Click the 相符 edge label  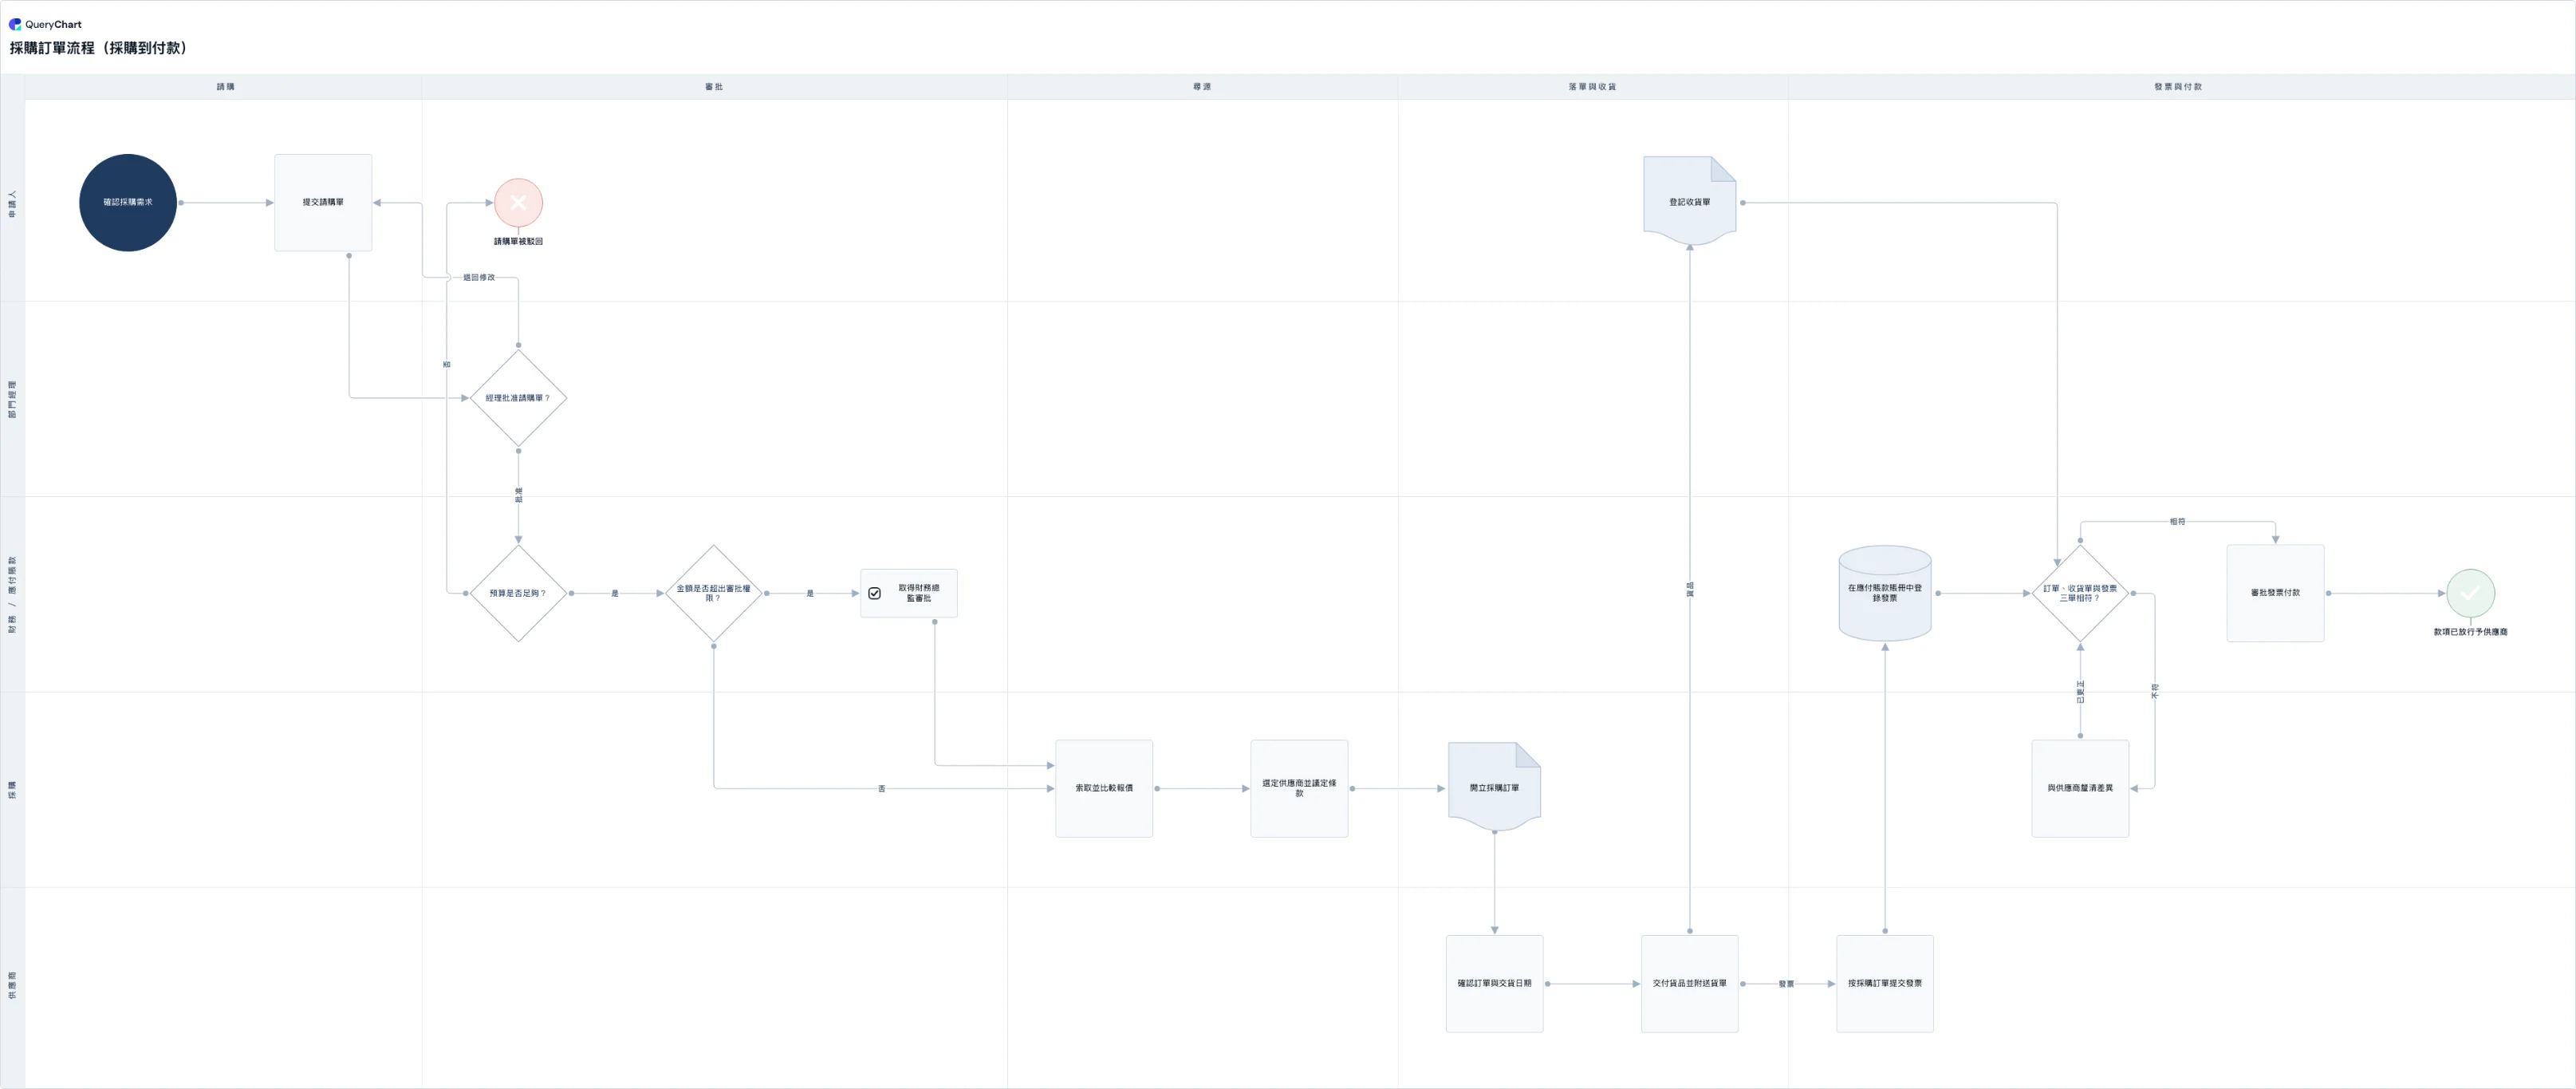coord(2177,521)
